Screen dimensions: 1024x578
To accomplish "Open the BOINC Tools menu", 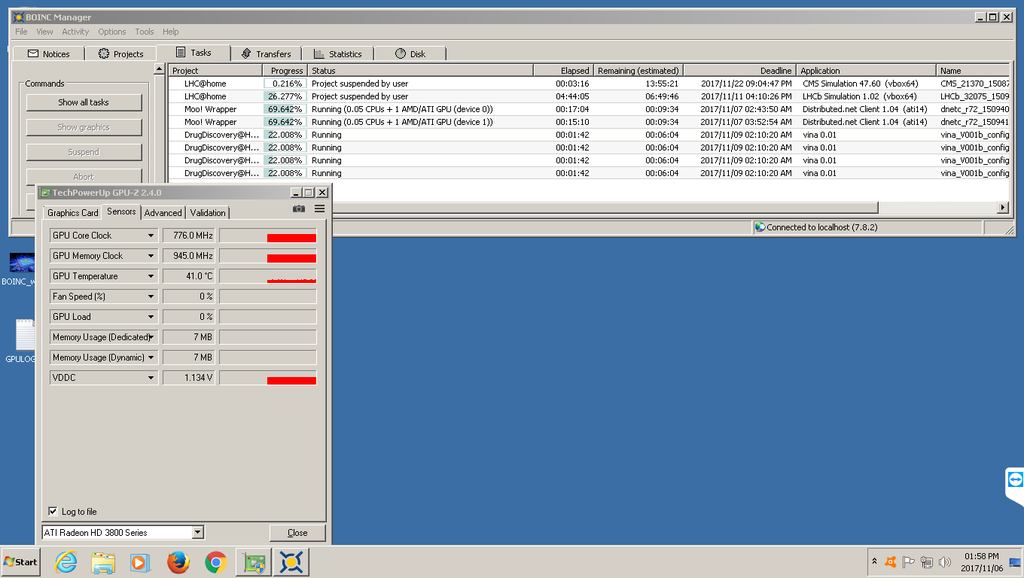I will point(144,31).
